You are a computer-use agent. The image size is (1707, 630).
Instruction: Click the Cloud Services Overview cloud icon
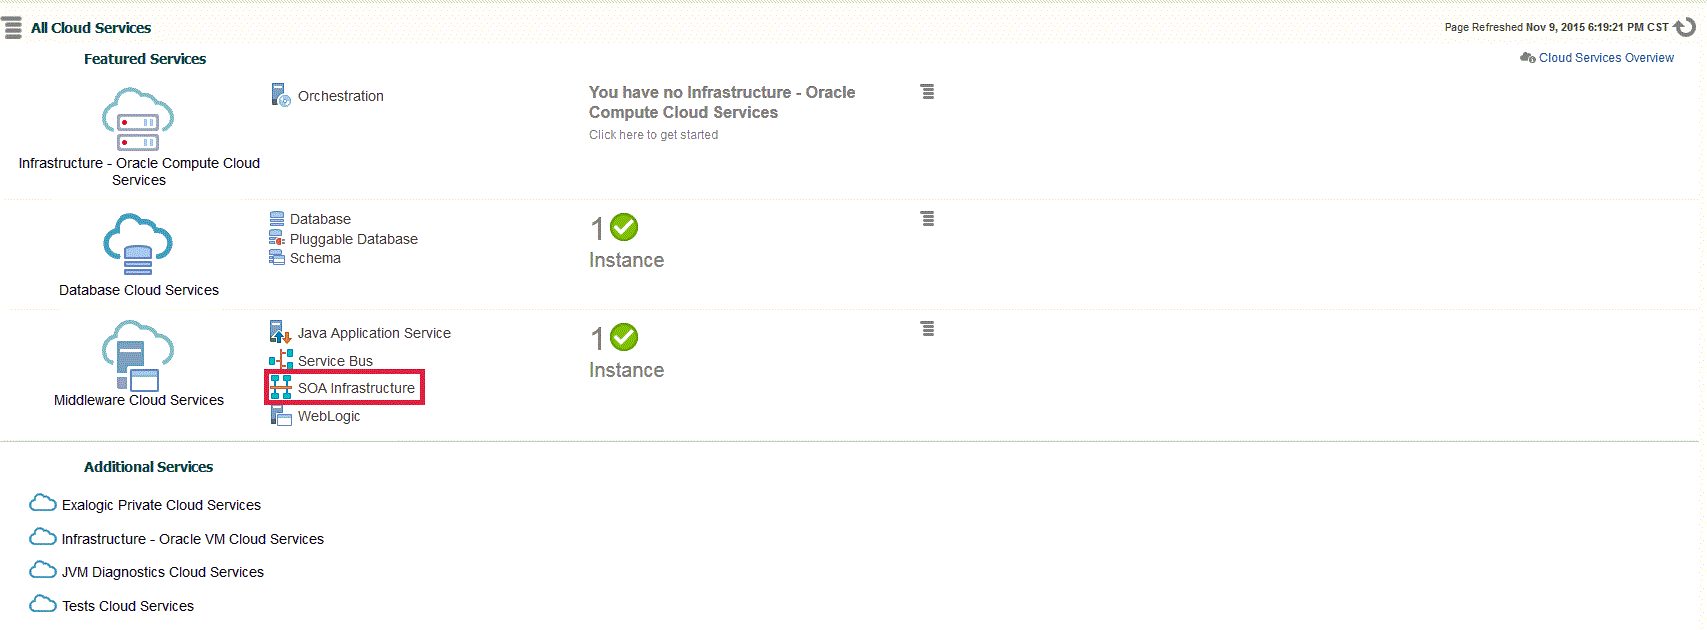1527,58
